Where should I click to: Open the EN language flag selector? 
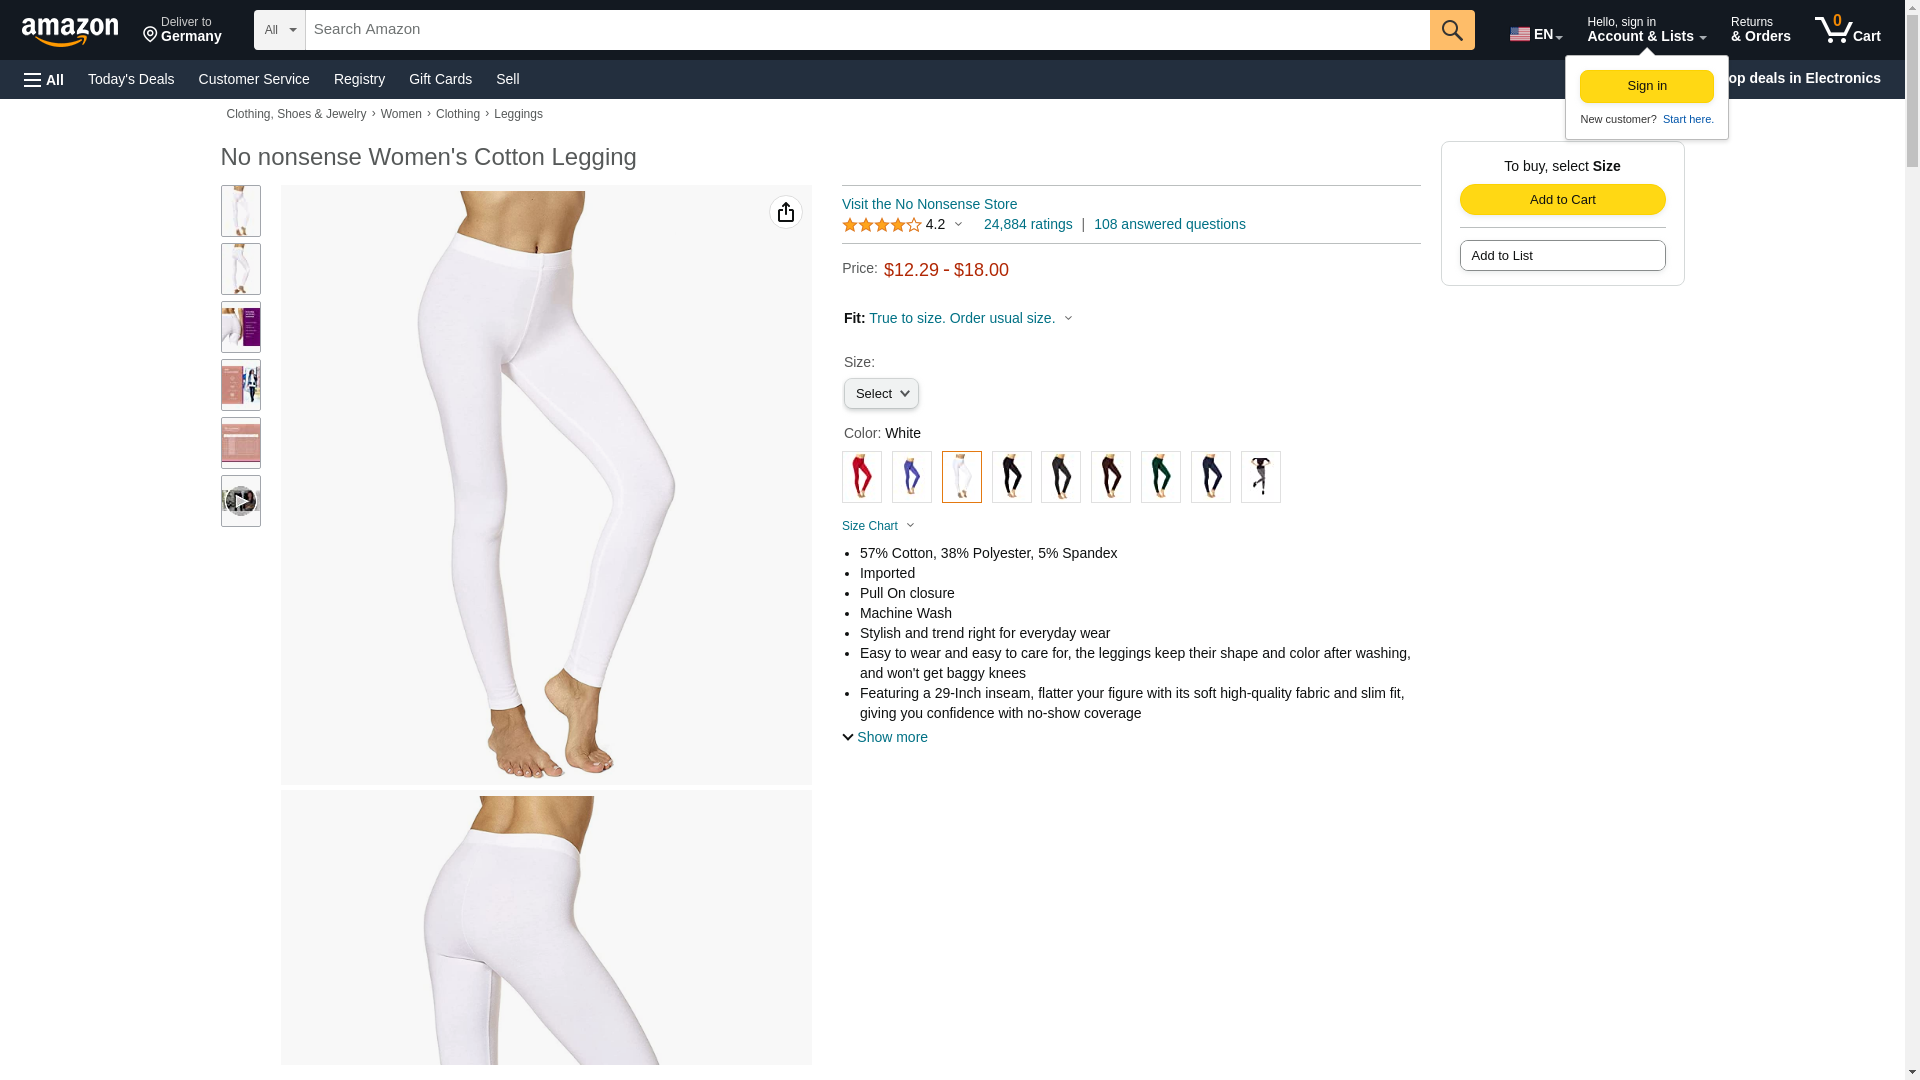(x=1536, y=34)
